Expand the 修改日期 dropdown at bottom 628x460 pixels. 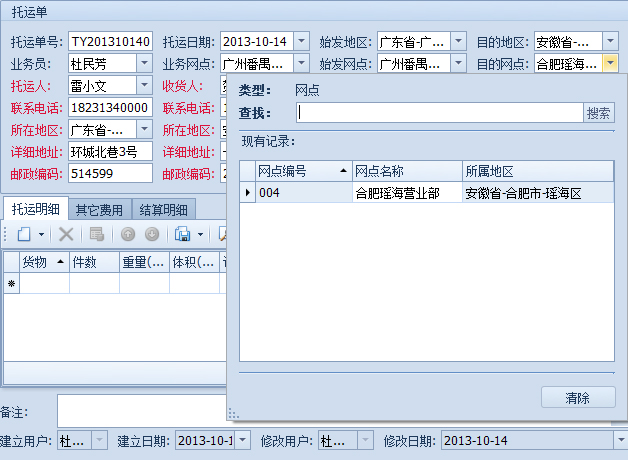[x=620, y=440]
